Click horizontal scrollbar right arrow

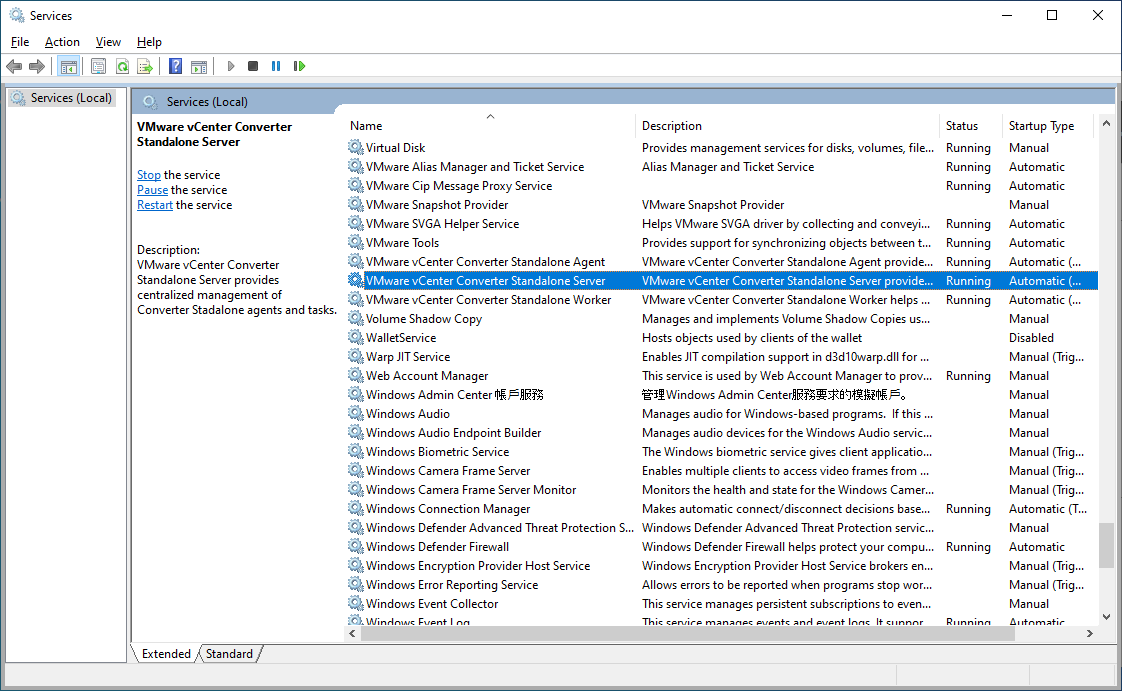pyautogui.click(x=1090, y=633)
